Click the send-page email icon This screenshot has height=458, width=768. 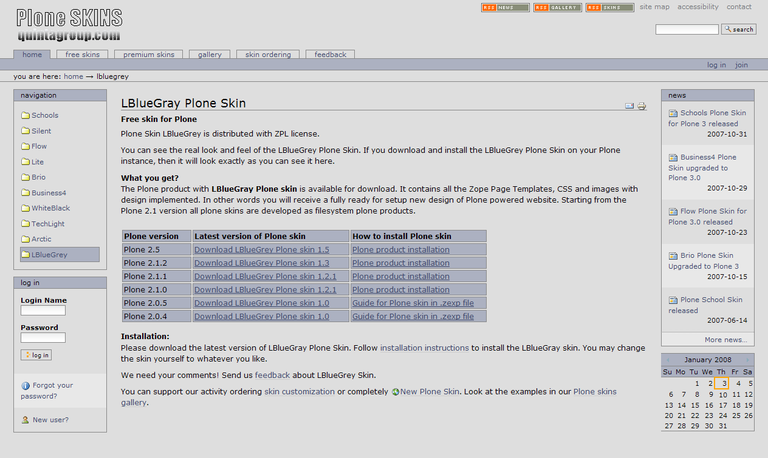pyautogui.click(x=629, y=105)
